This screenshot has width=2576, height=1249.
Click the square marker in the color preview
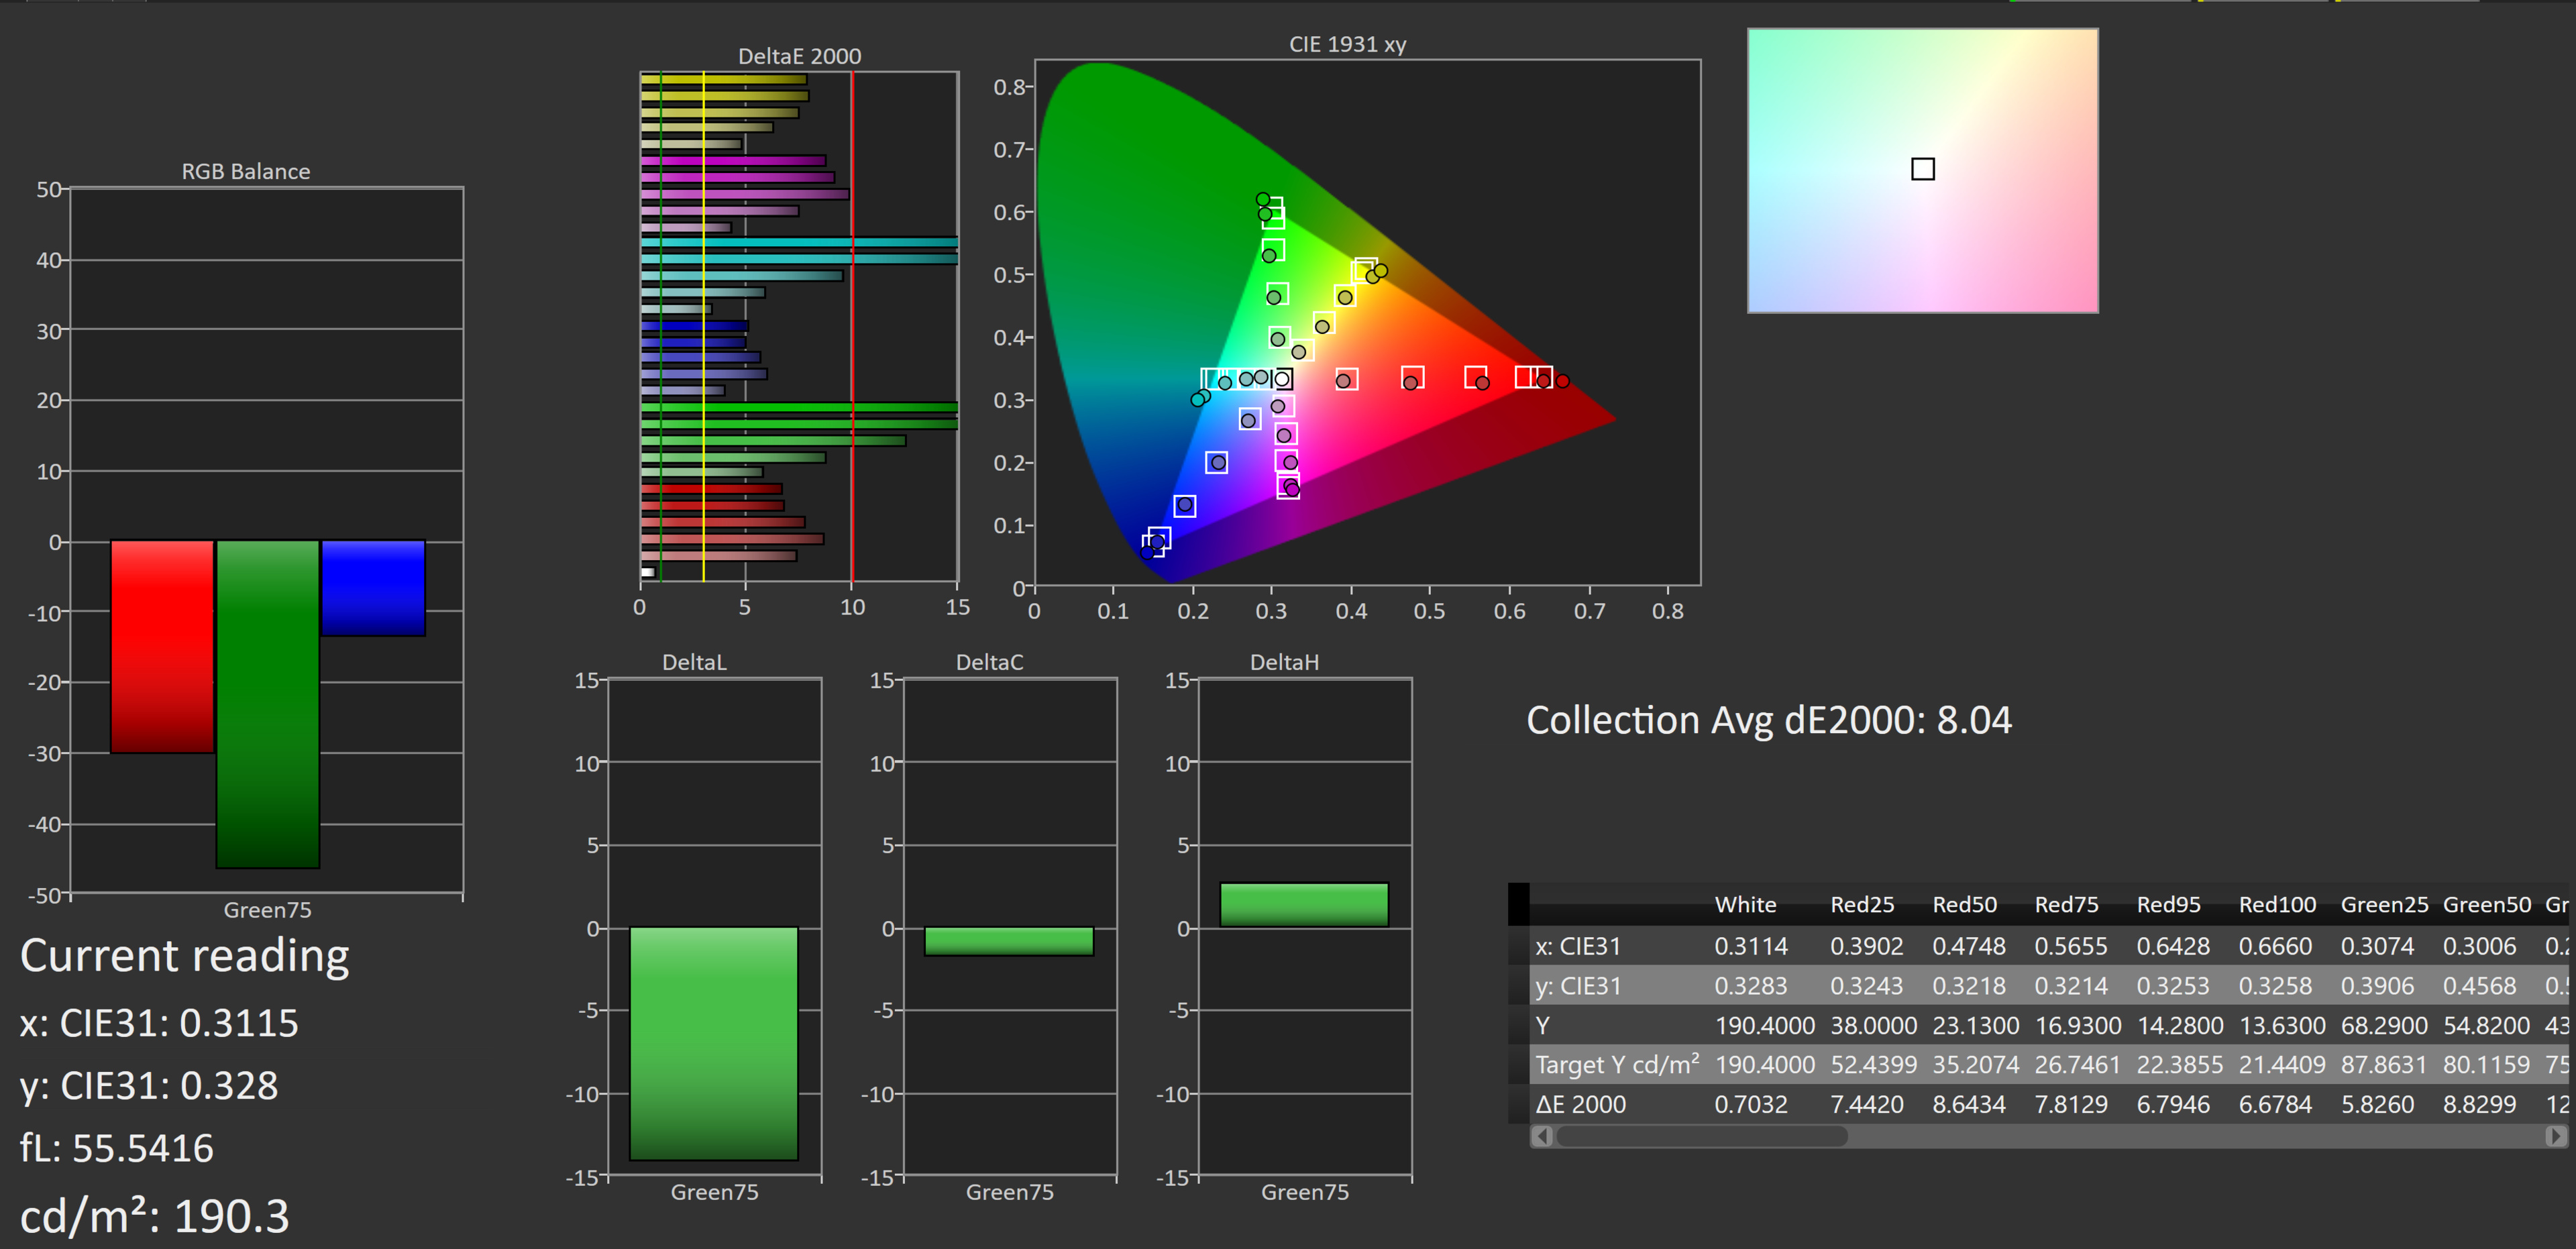click(1922, 169)
